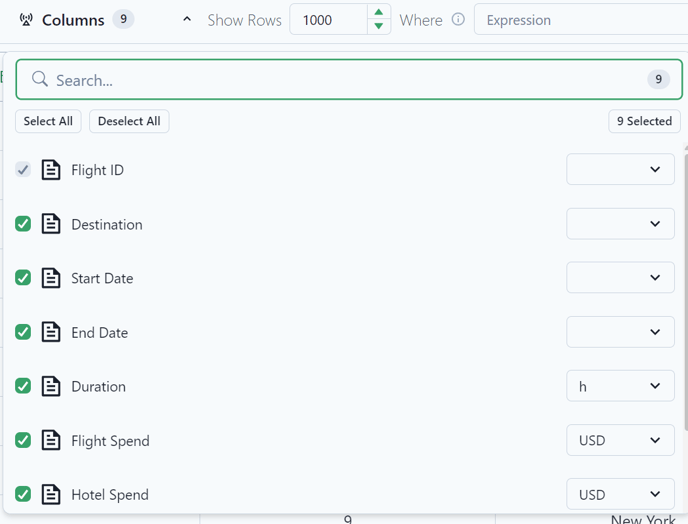Click the Duration document icon
The image size is (688, 524).
coord(51,386)
